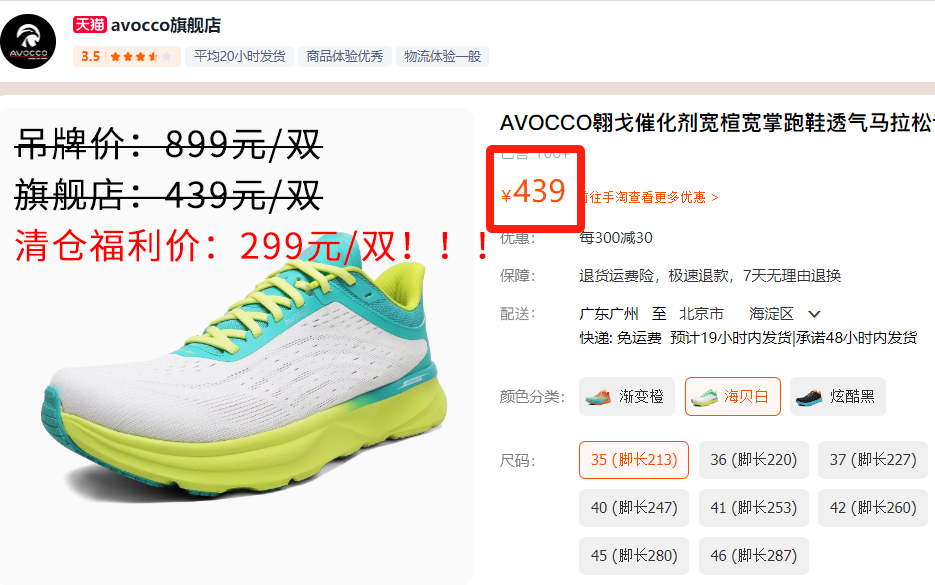
Task: Choose size 40 (脚长247)
Action: tap(634, 508)
